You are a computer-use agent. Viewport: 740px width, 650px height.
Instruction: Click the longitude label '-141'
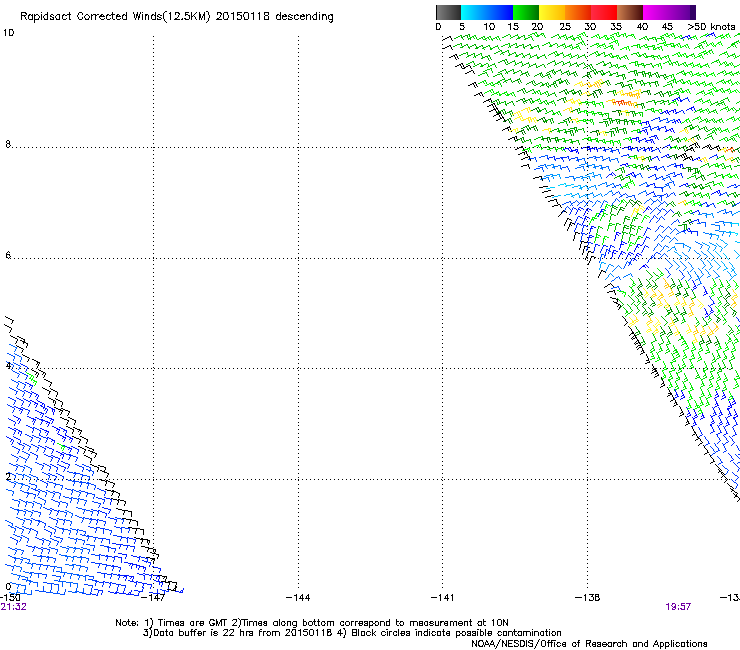click(x=443, y=598)
